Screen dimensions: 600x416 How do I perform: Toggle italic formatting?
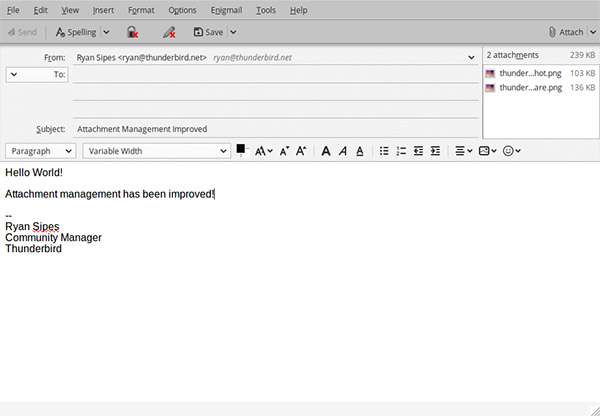pos(343,151)
